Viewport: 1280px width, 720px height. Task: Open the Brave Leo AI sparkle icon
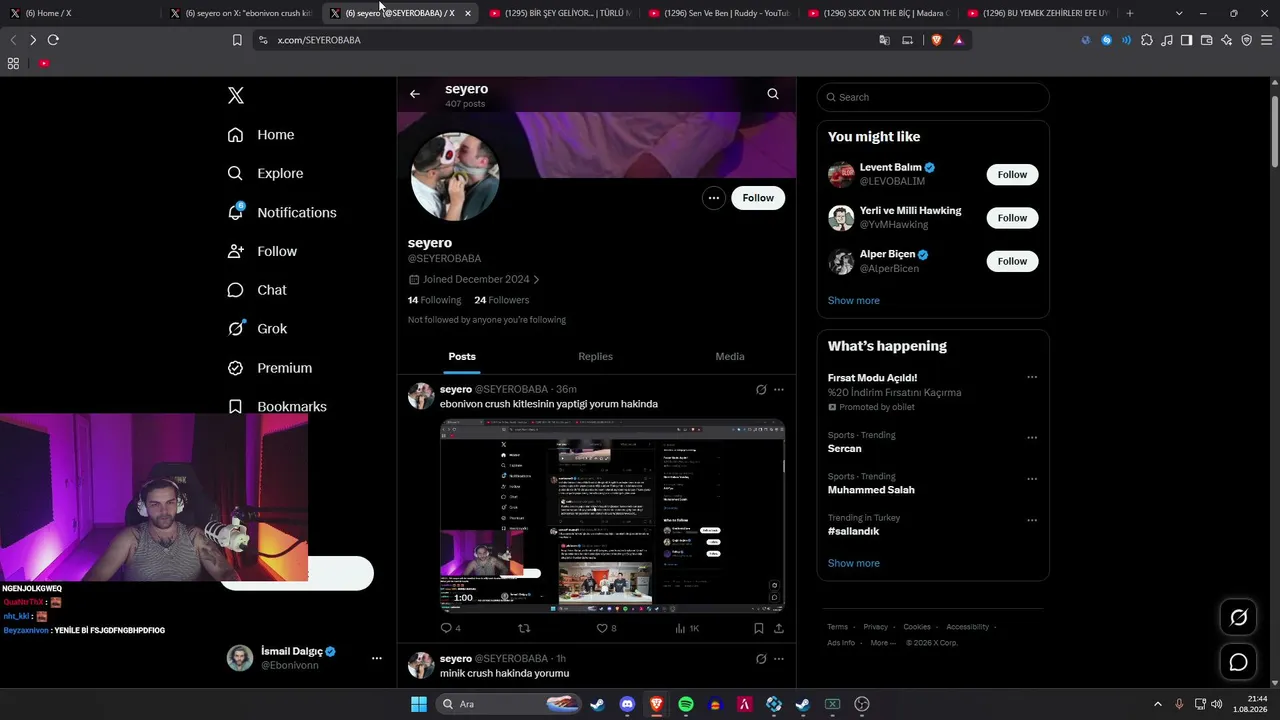1227,40
